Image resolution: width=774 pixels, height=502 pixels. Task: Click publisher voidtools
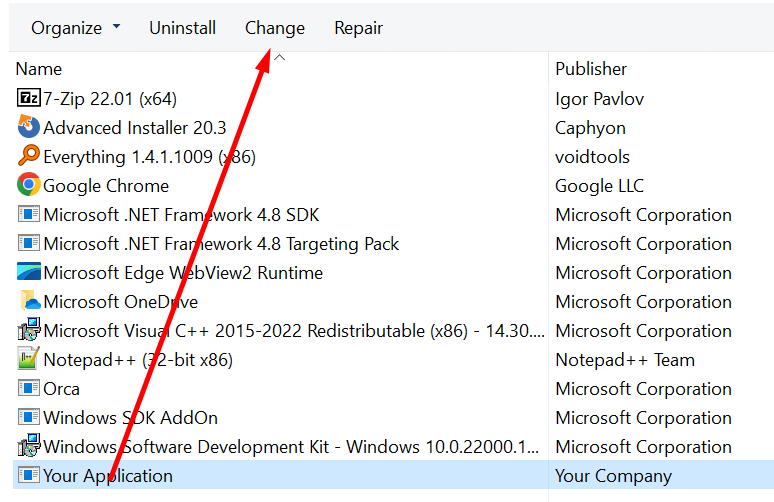click(592, 157)
